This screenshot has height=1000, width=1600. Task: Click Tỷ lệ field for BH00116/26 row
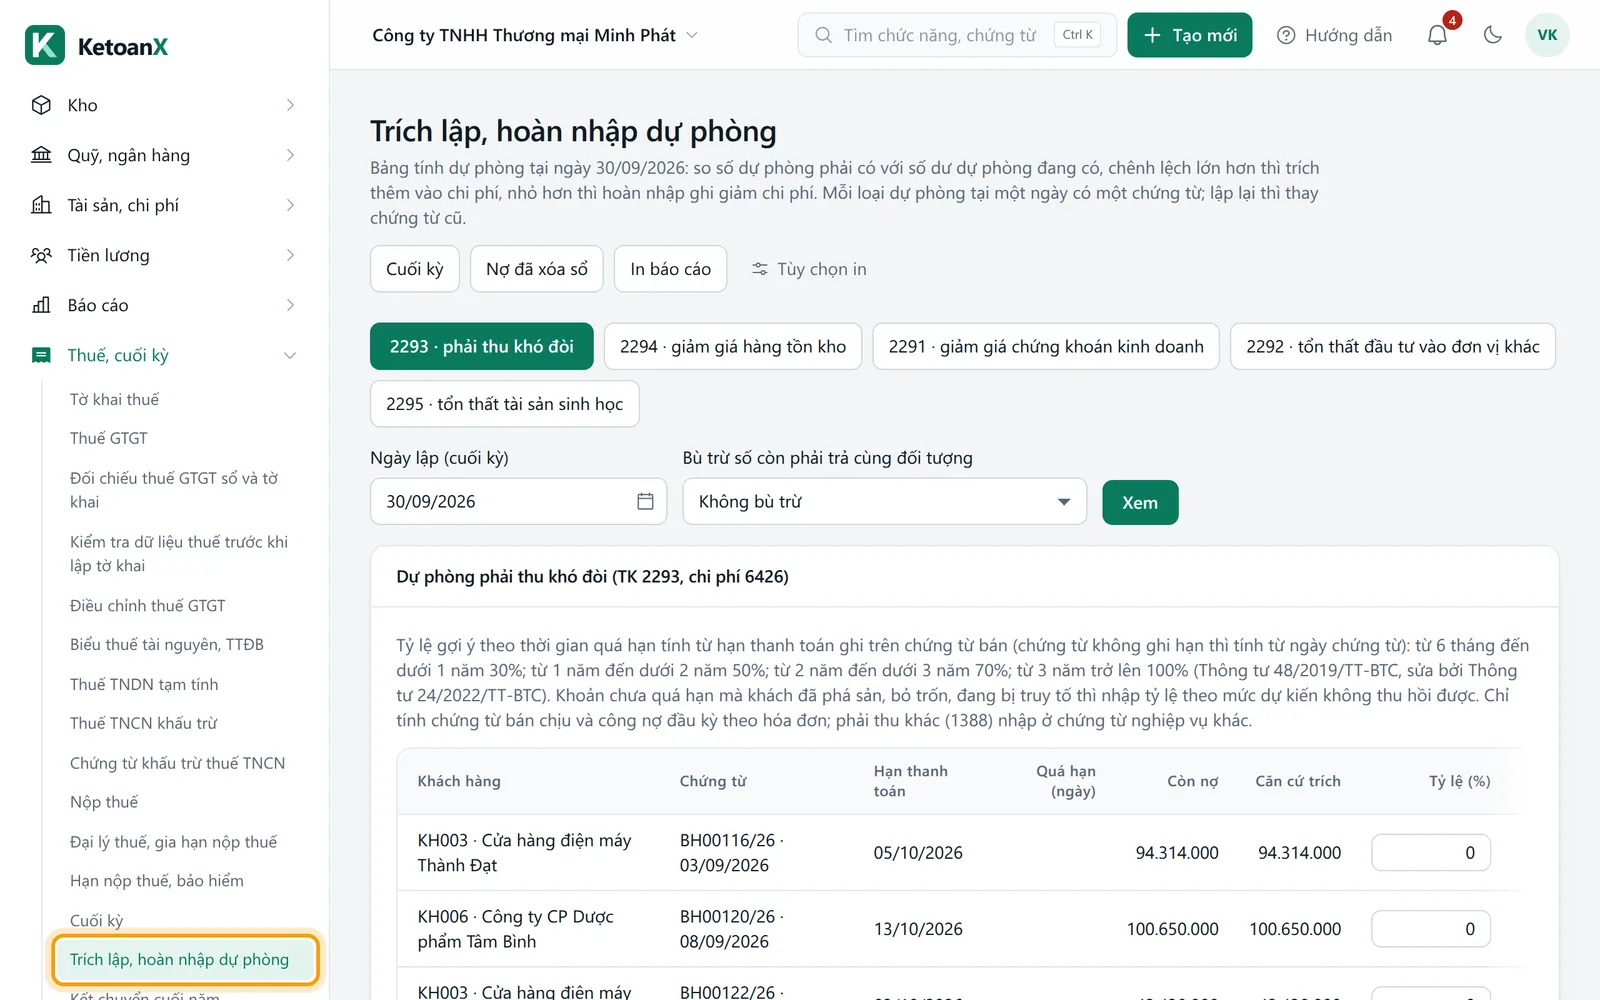pos(1431,853)
